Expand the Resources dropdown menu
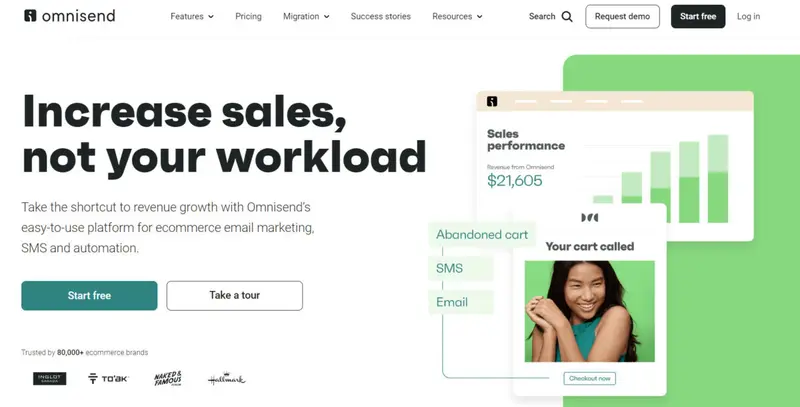Screen dimensions: 800x407 tap(457, 16)
